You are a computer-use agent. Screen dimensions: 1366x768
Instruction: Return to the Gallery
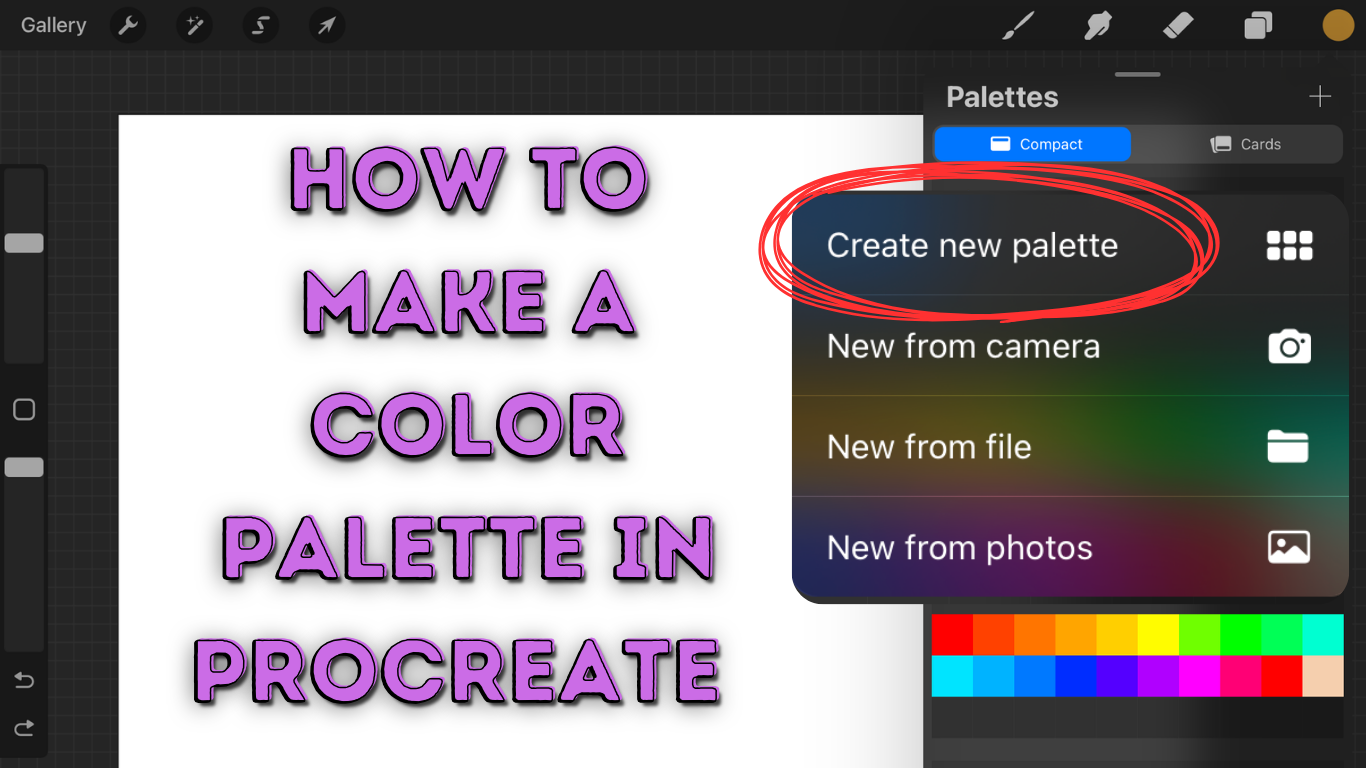53,25
